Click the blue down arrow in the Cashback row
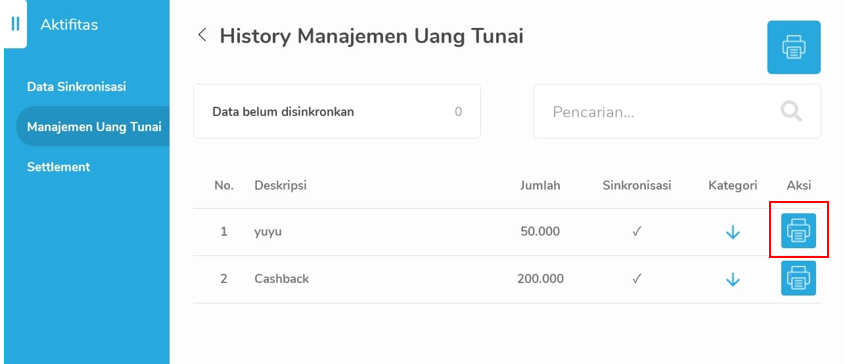 733,280
